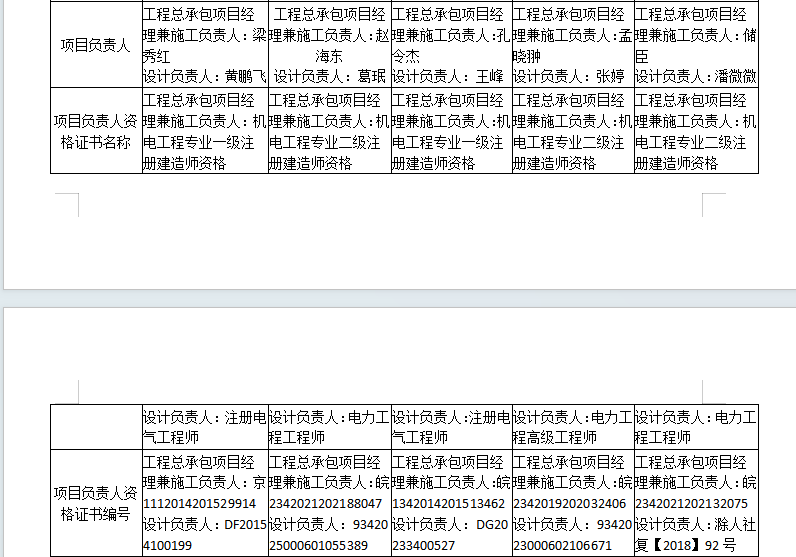This screenshot has height=557, width=796.
Task: Place cursor in the 孔令杰 / 王峰 cell
Action: (451, 45)
